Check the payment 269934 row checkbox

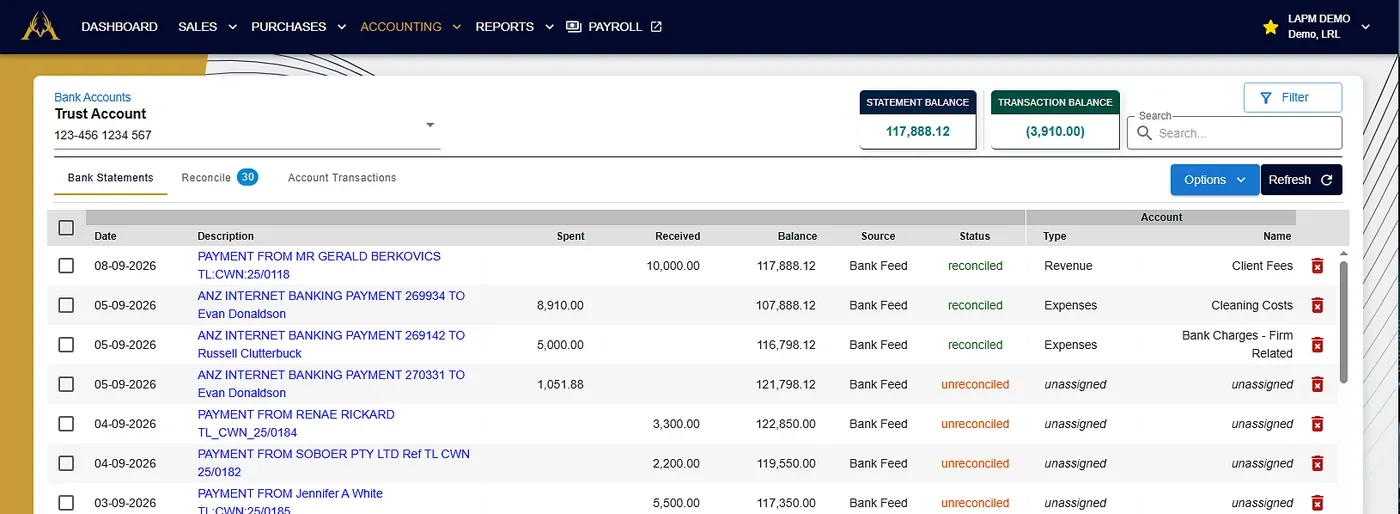(x=66, y=305)
